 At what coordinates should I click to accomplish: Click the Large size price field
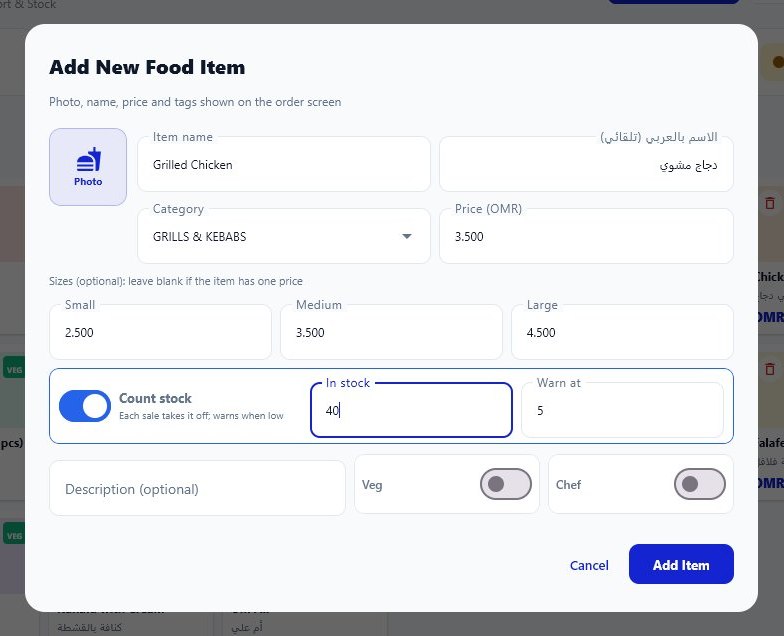(x=622, y=332)
